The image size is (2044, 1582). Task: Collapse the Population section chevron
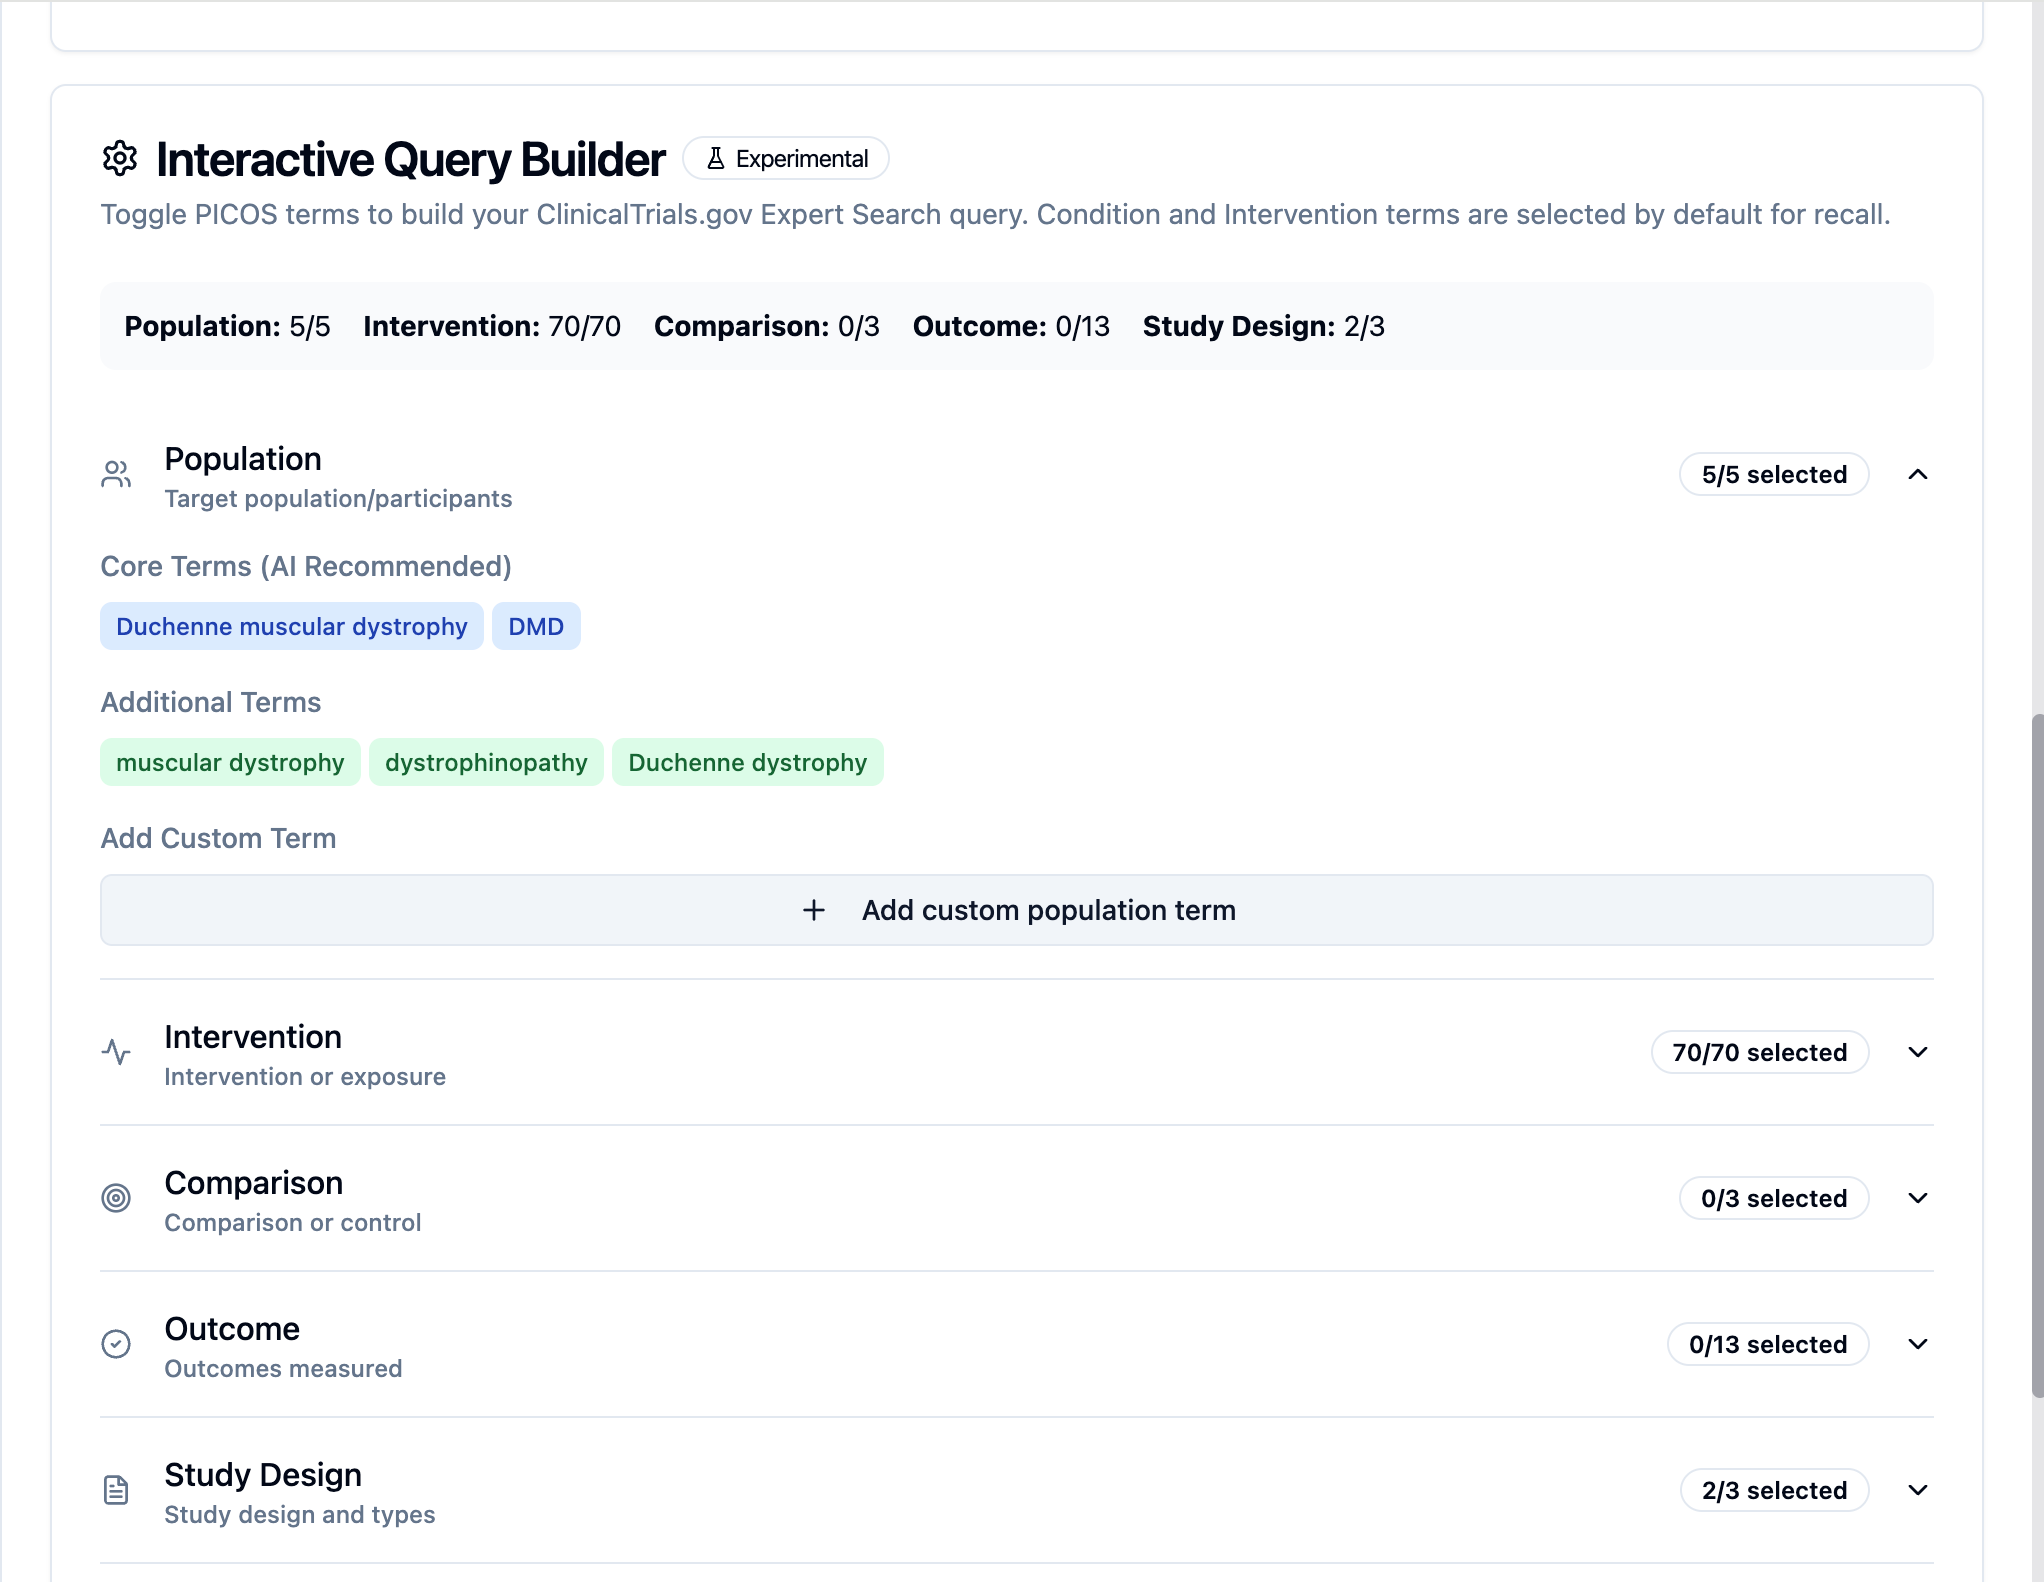click(x=1917, y=474)
